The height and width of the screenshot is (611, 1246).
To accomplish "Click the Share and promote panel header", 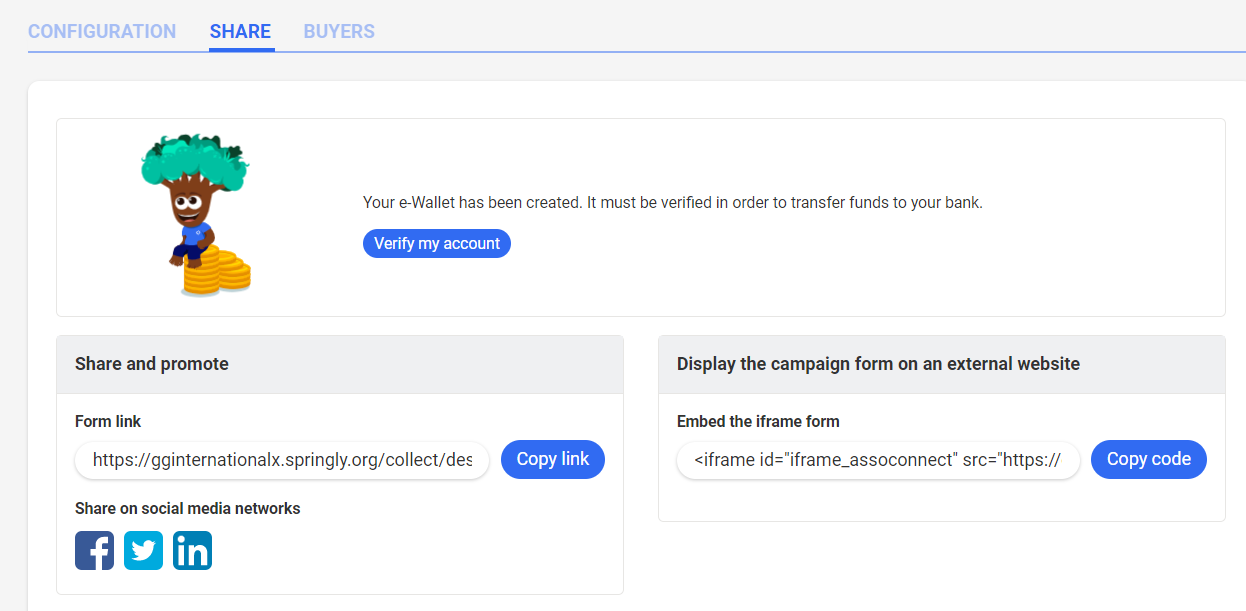I will coord(152,364).
